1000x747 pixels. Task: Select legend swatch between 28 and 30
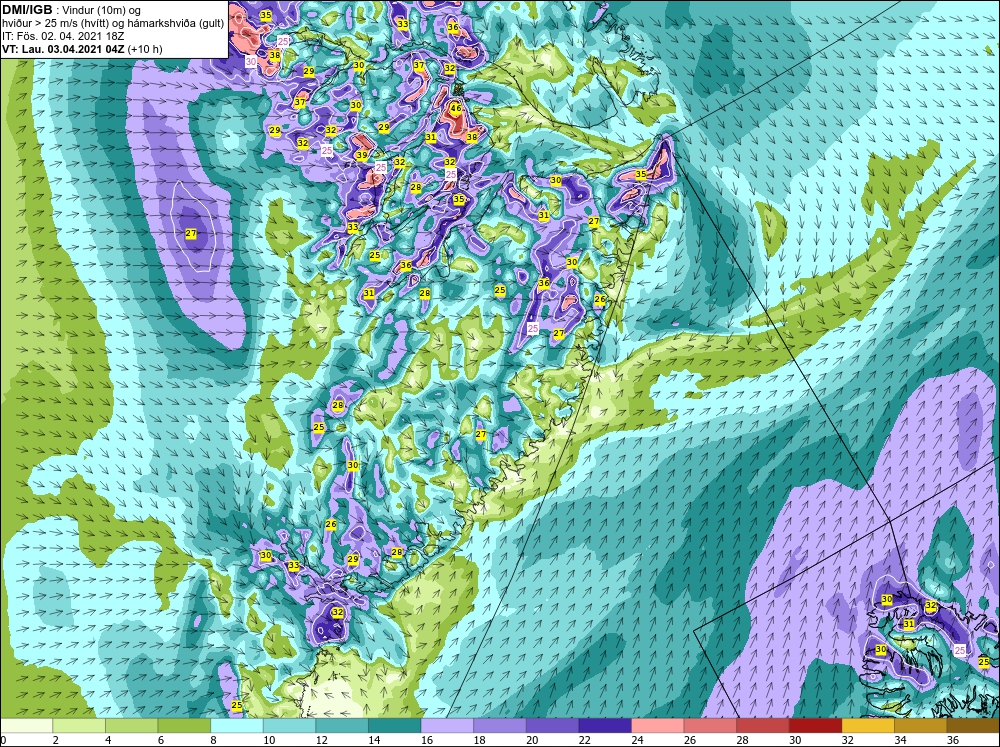tap(763, 726)
